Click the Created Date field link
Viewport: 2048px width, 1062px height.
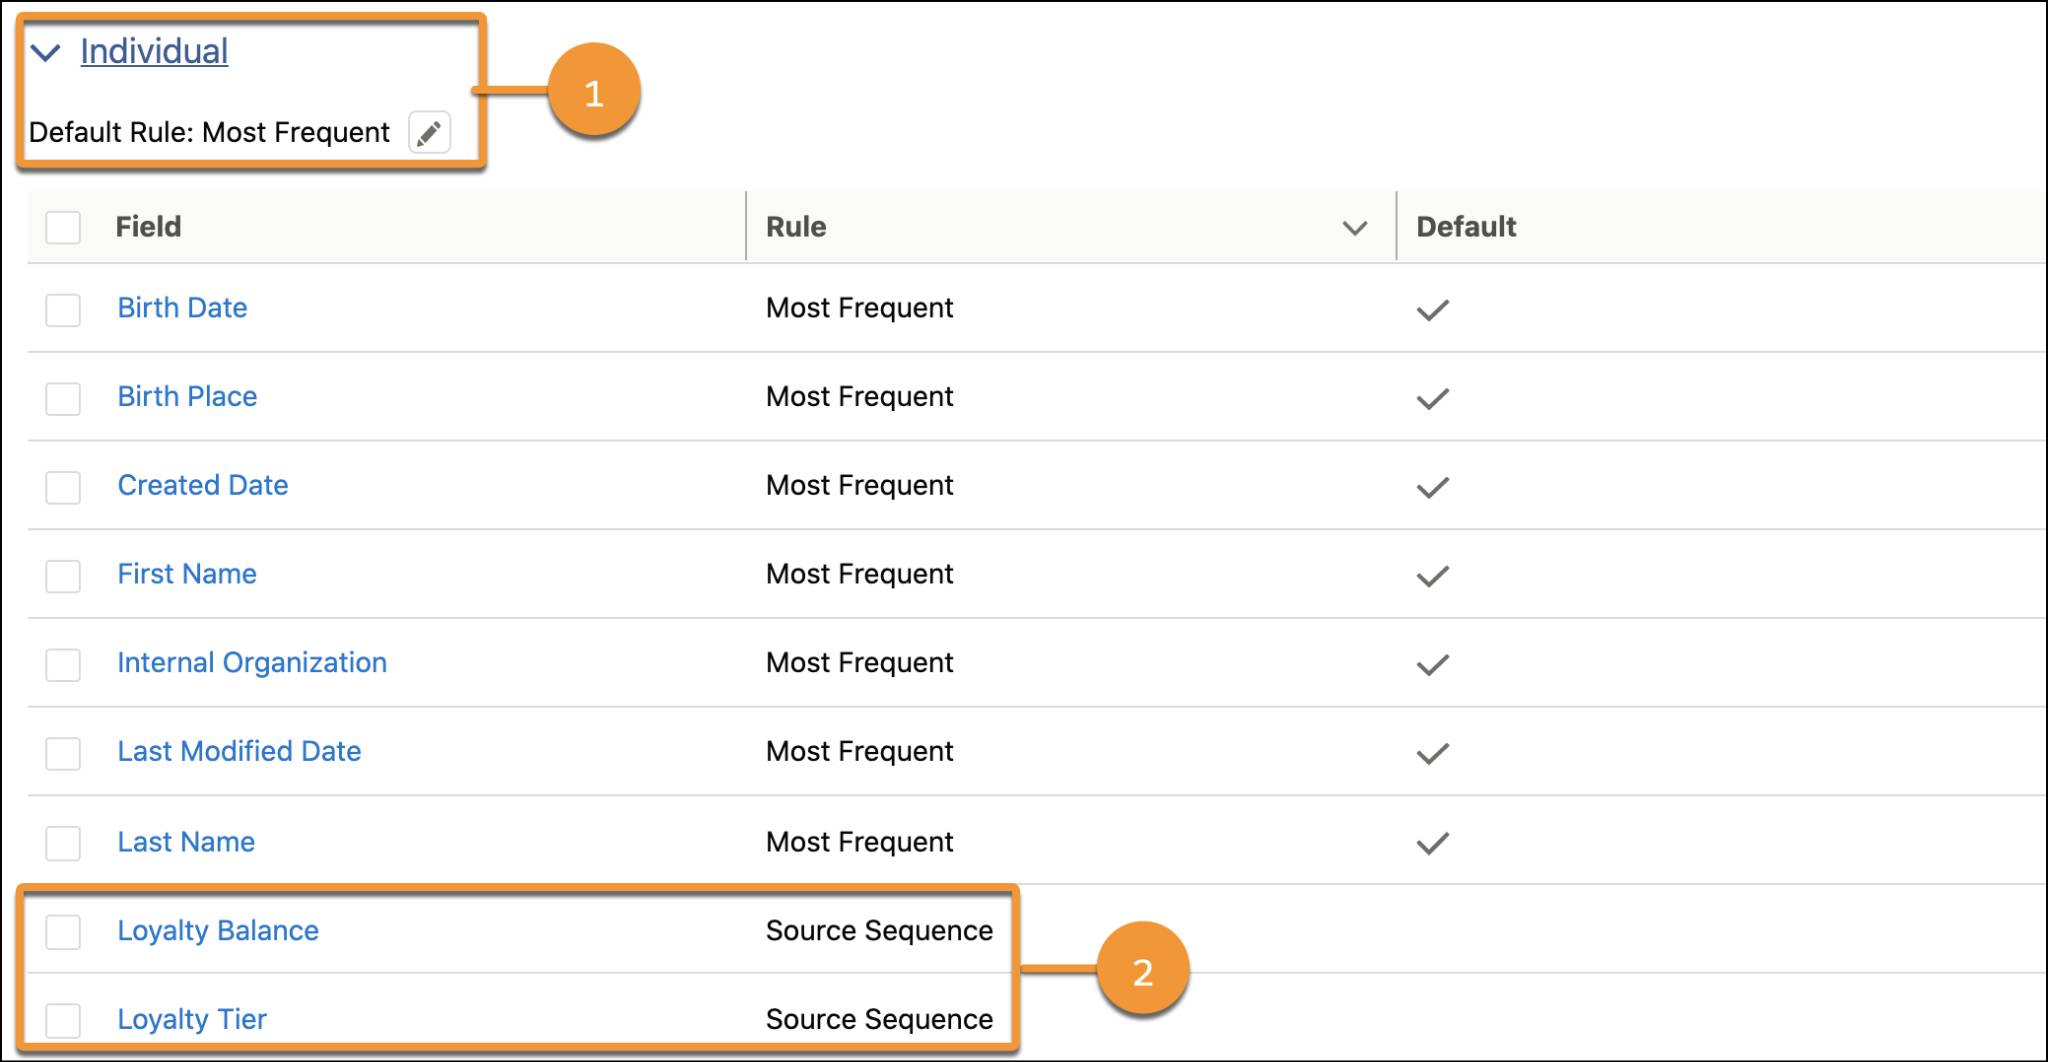tap(203, 485)
